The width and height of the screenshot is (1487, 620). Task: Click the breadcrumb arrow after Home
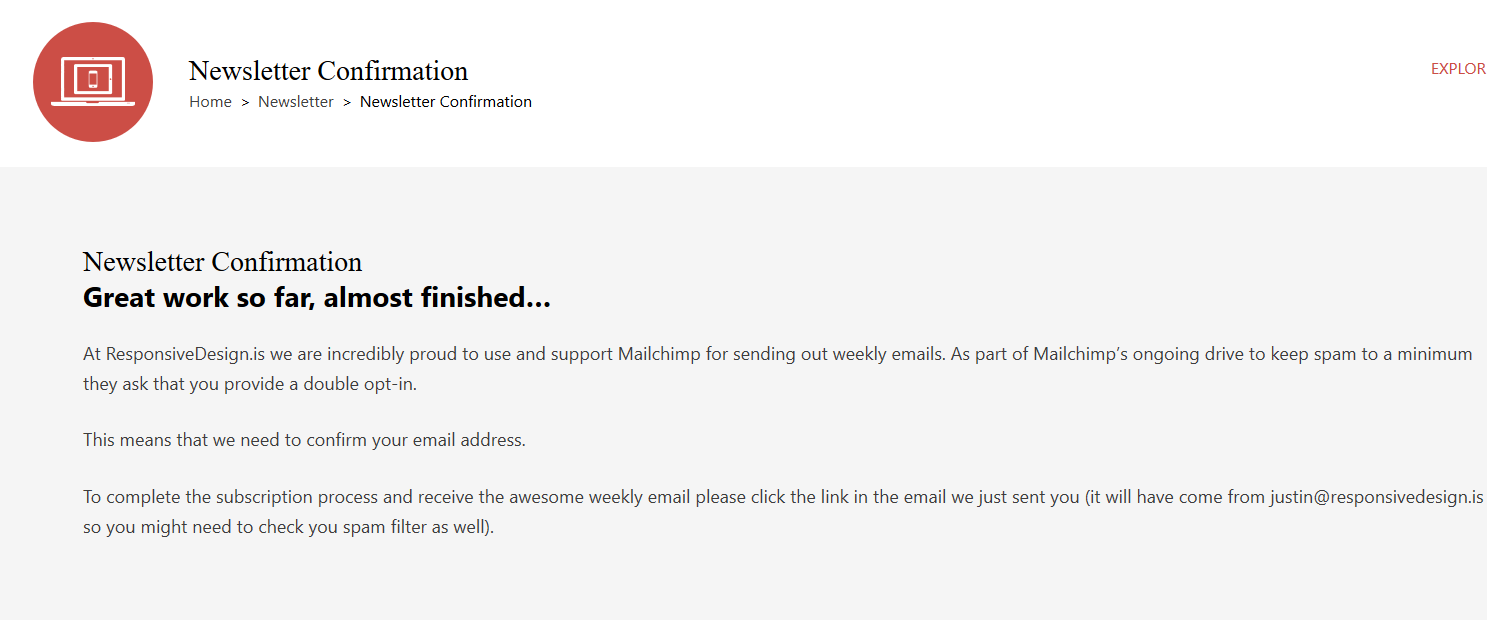click(x=245, y=102)
